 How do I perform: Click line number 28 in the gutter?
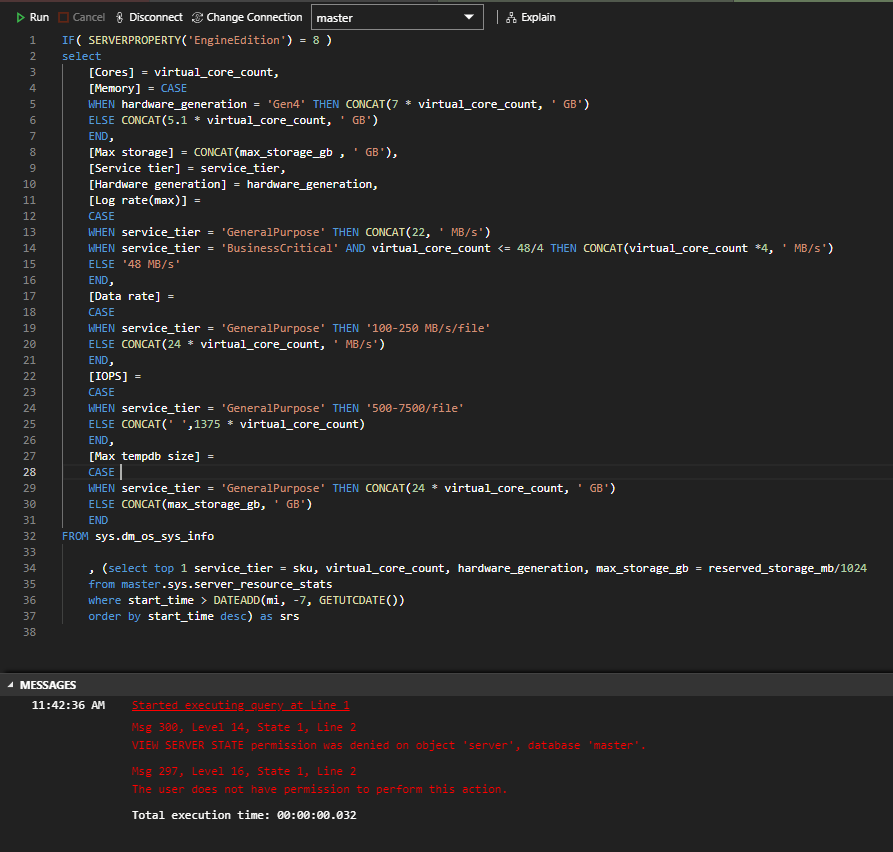tap(29, 471)
